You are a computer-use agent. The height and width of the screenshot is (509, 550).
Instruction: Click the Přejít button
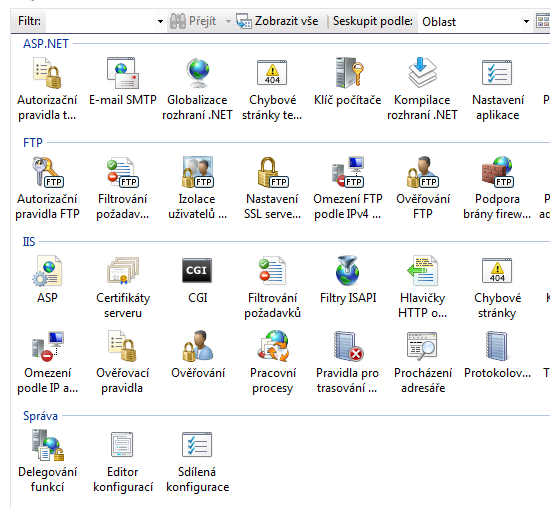pos(193,21)
